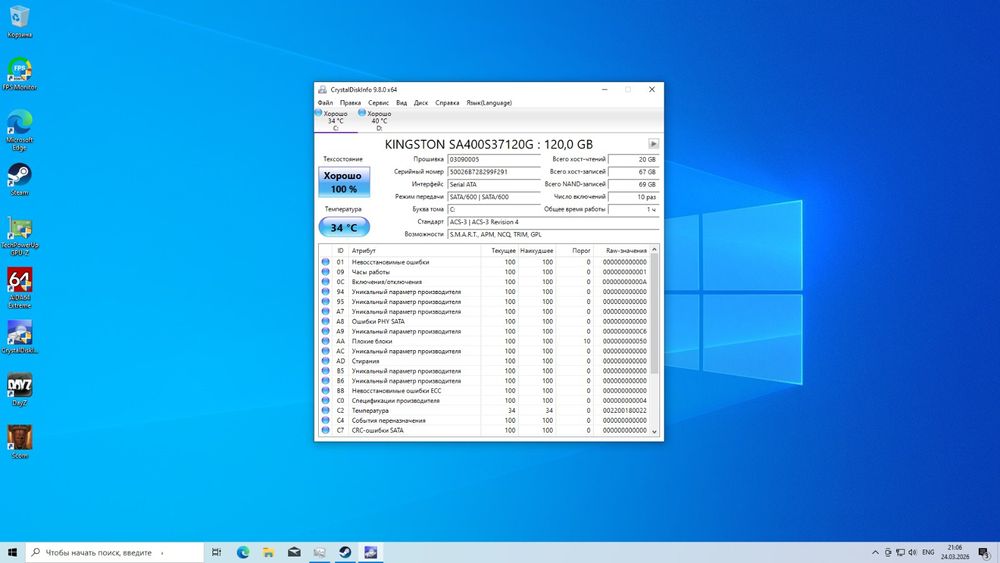Select the Невосстановимые ошибки ECC row
The image size is (1000, 563).
point(484,391)
